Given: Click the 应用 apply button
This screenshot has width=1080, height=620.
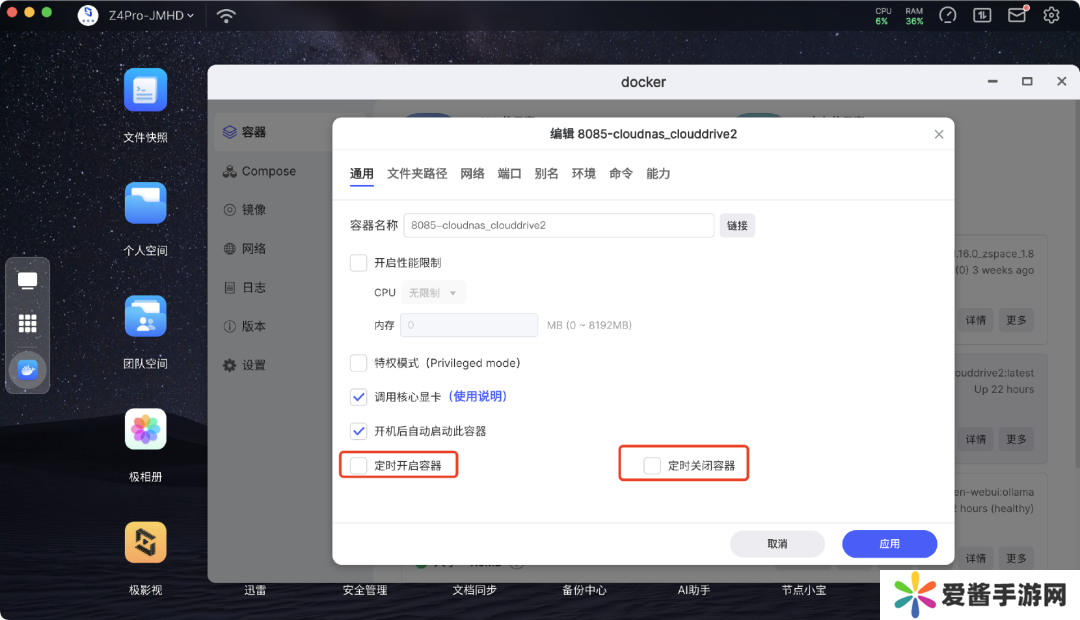Looking at the screenshot, I should (x=889, y=544).
